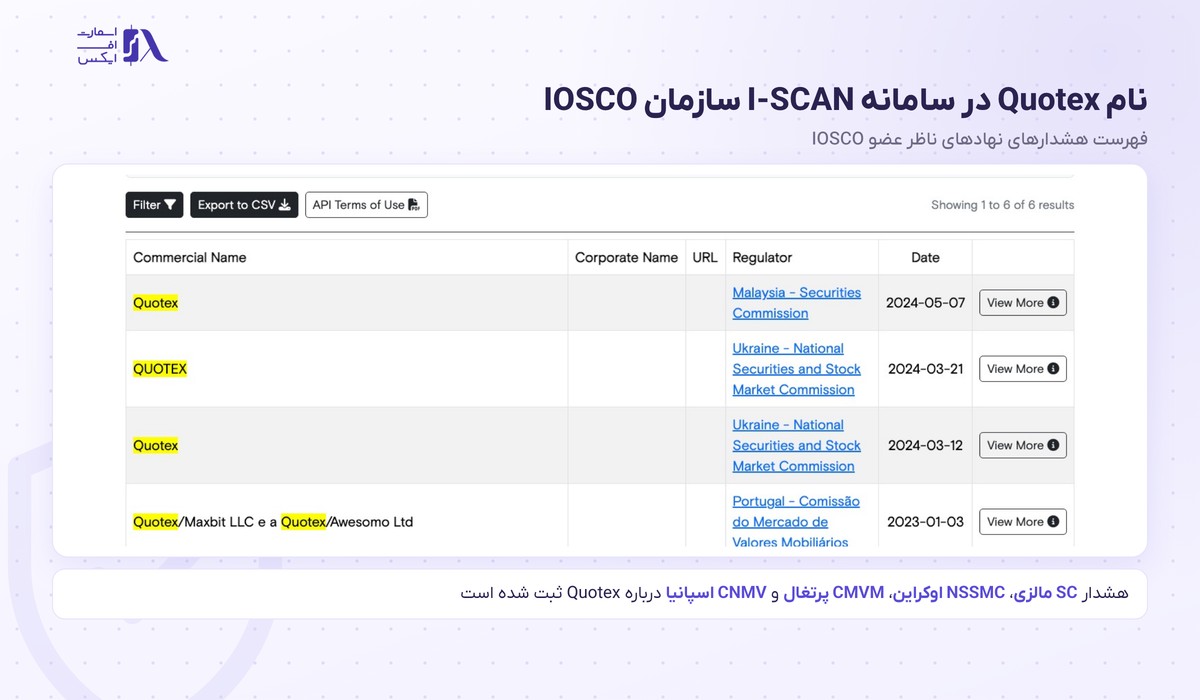The height and width of the screenshot is (700, 1200).
Task: Click the Date column header
Action: tap(926, 257)
